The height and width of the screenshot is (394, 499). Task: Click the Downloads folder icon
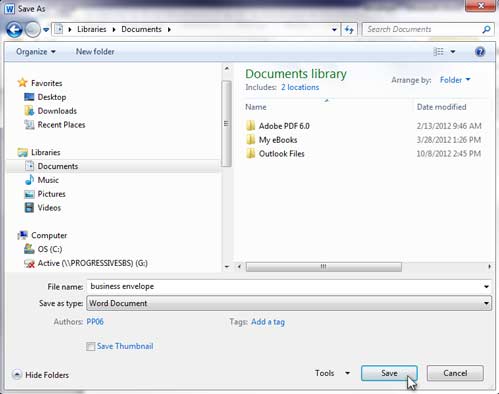[x=29, y=111]
